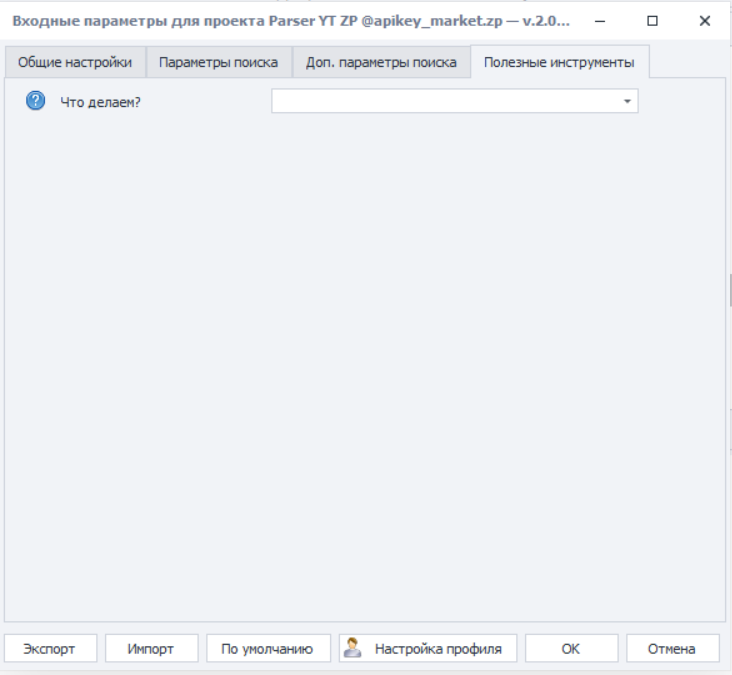Go to the Доп. параметры поиска tab
The image size is (732, 675).
381,62
